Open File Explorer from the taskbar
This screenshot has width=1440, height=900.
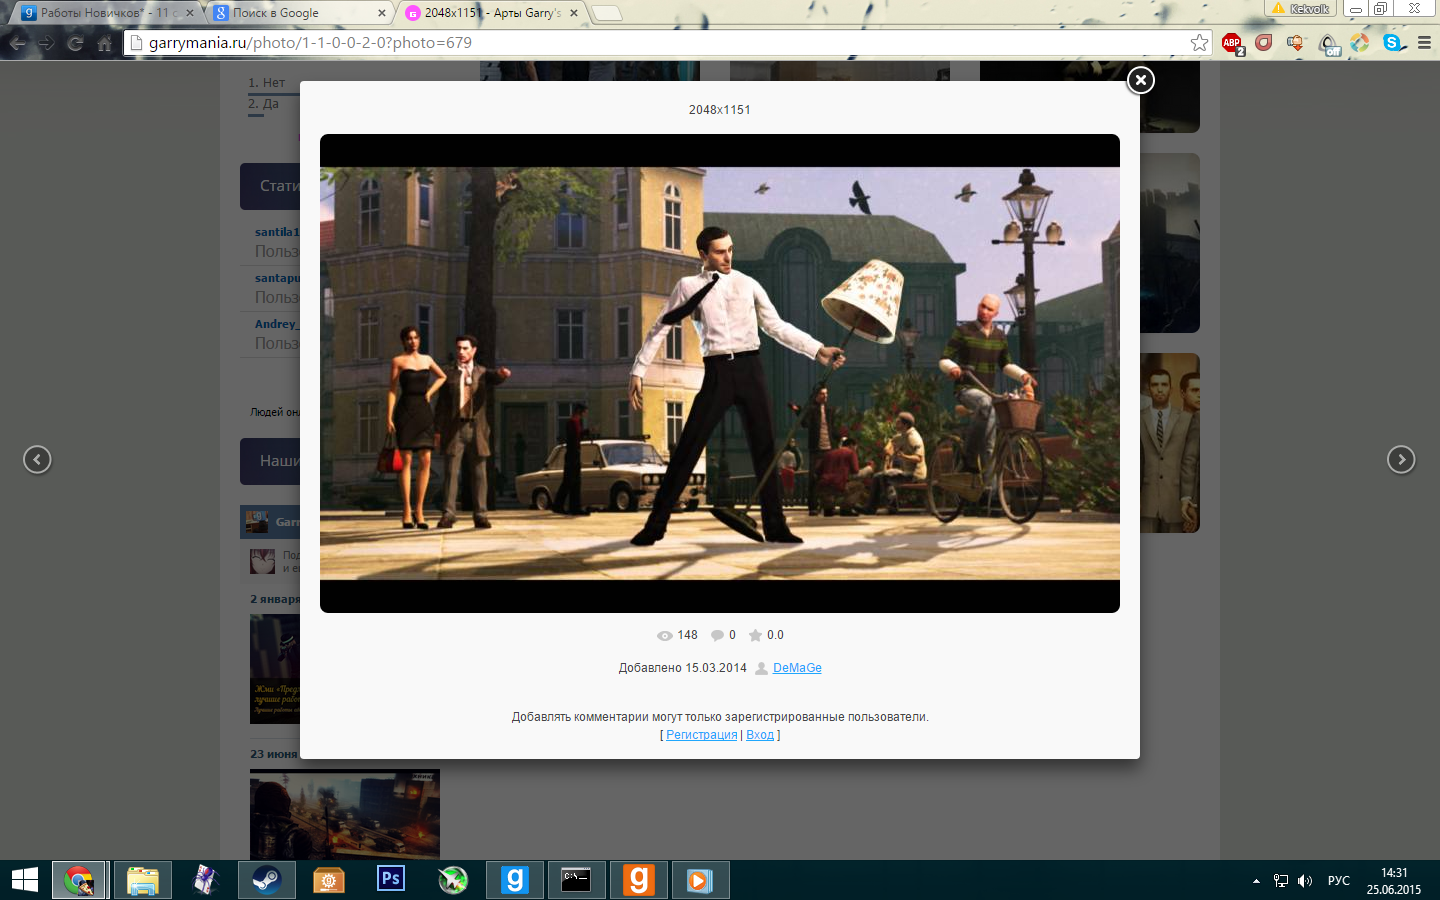coord(143,880)
